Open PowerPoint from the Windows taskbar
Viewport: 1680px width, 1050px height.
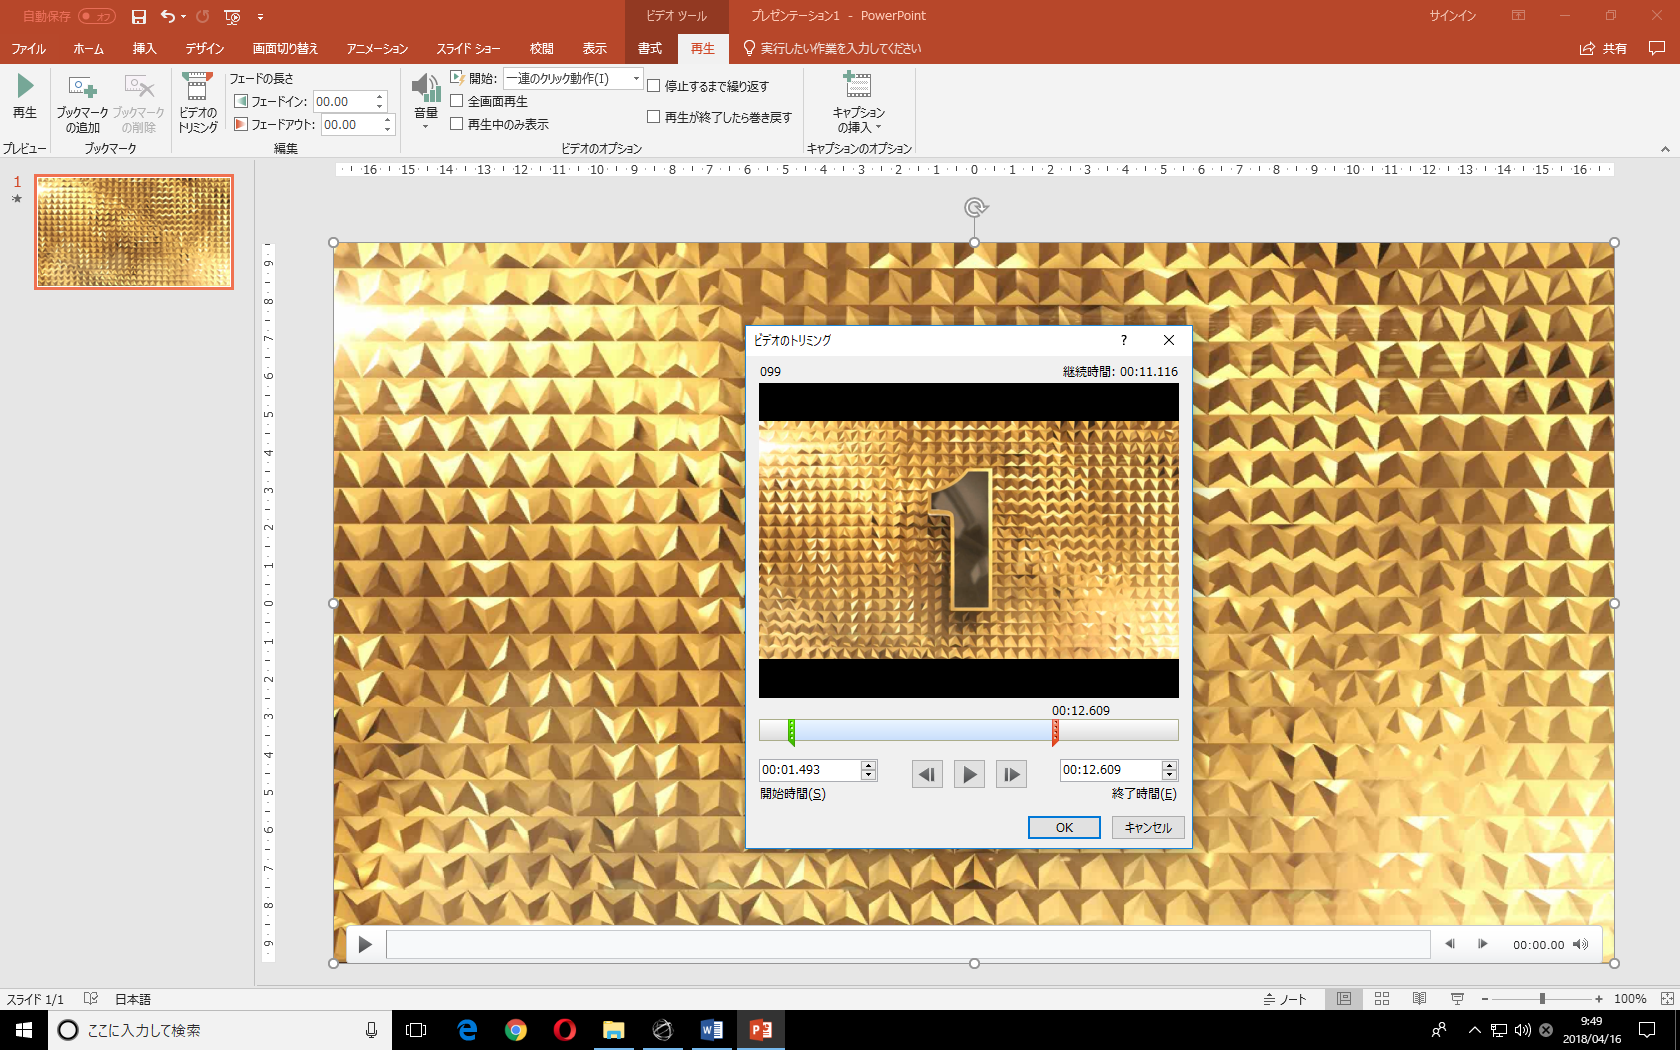[x=760, y=1029]
